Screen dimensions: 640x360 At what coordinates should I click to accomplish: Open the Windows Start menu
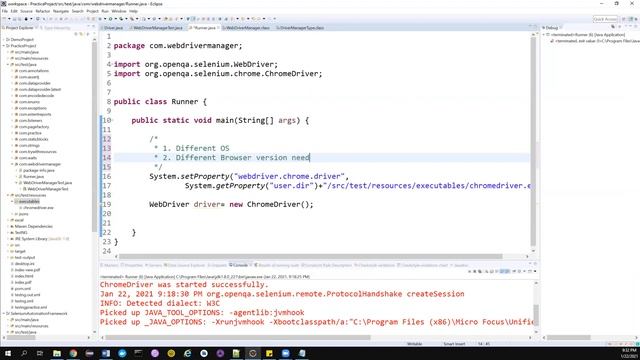point(8,353)
